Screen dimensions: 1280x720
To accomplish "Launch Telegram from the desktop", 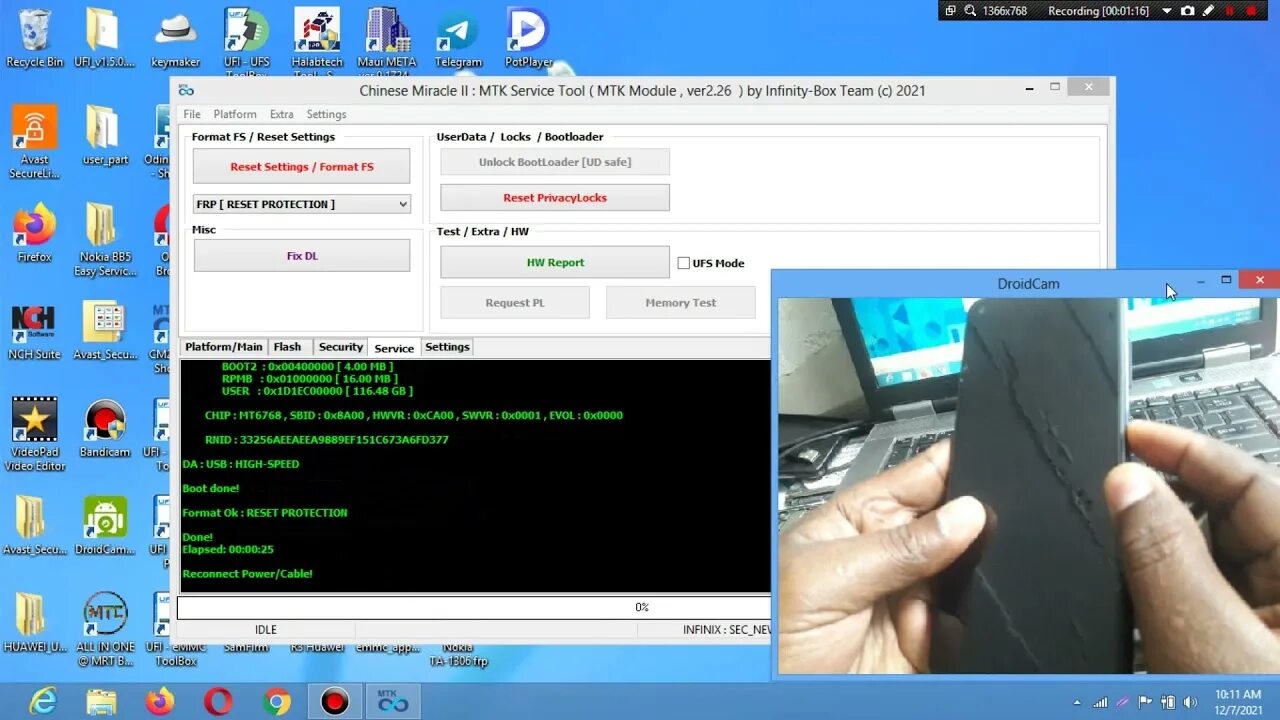I will (458, 38).
